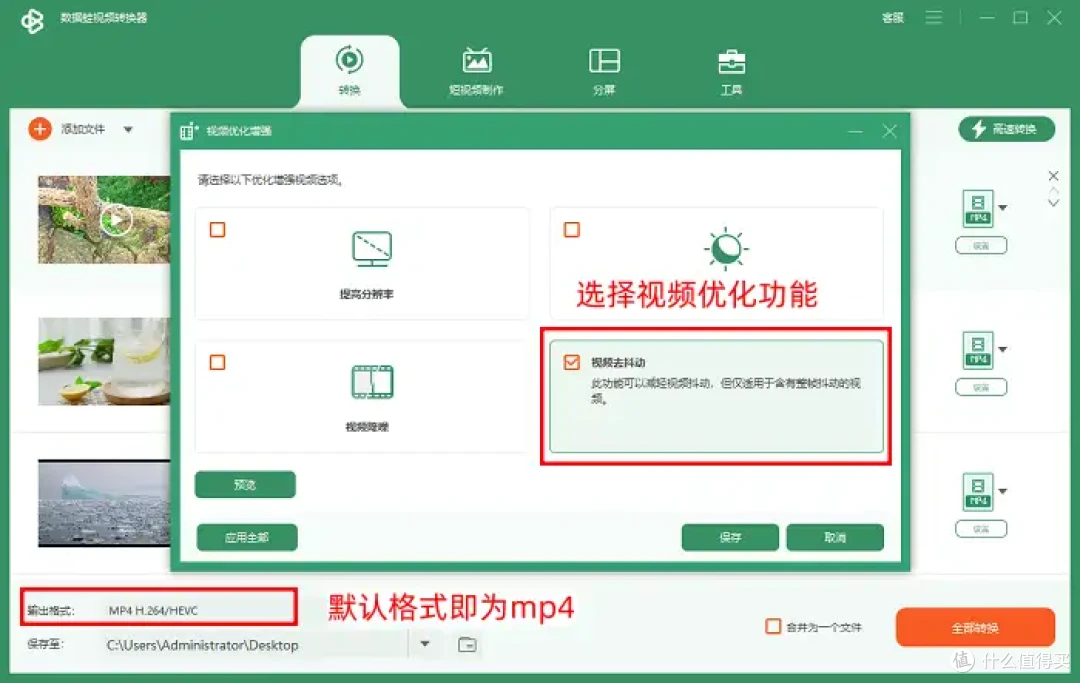Image resolution: width=1080 pixels, height=683 pixels.
Task: Click the video enhancer dialog title icon
Action: tap(189, 131)
